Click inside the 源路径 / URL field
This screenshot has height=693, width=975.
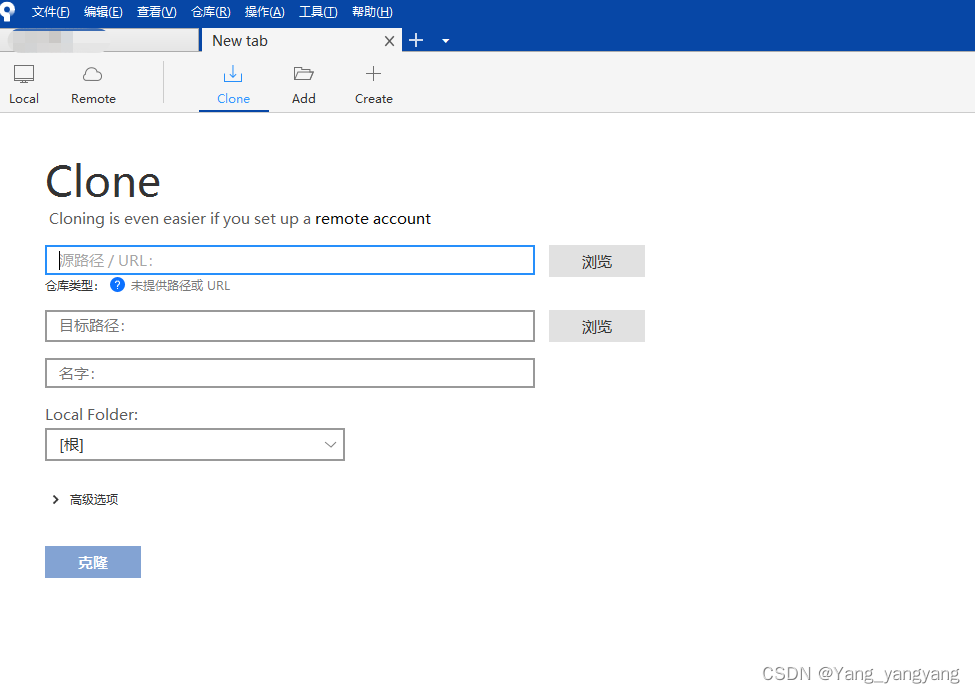coord(289,260)
